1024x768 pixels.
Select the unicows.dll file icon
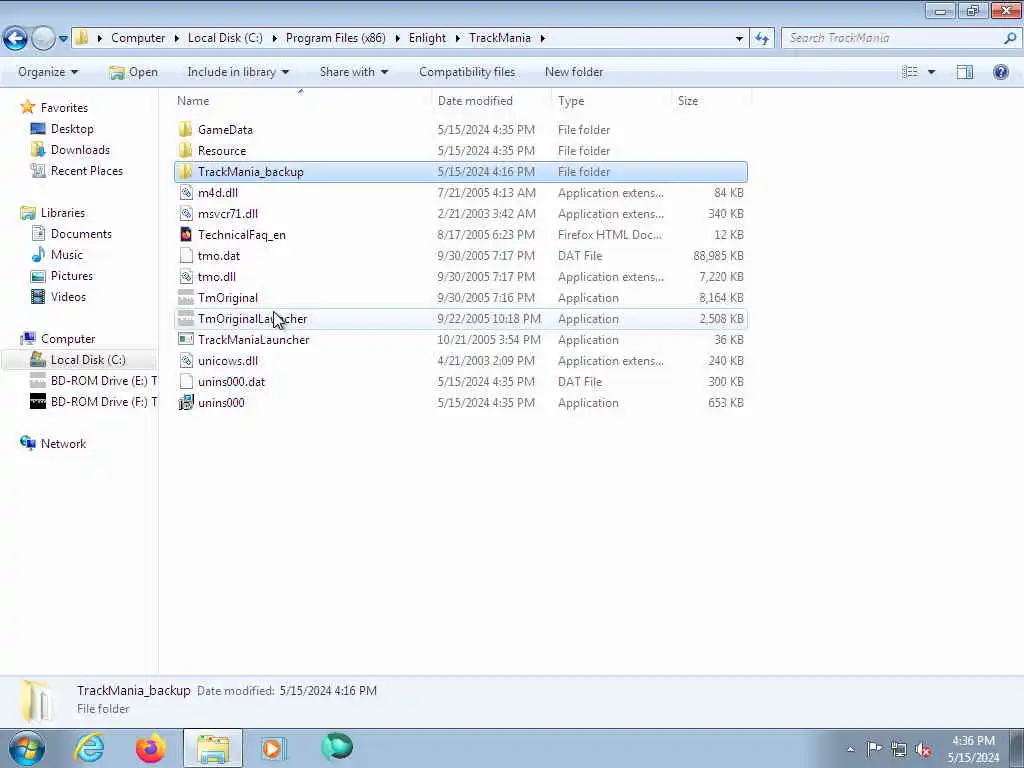coord(186,360)
